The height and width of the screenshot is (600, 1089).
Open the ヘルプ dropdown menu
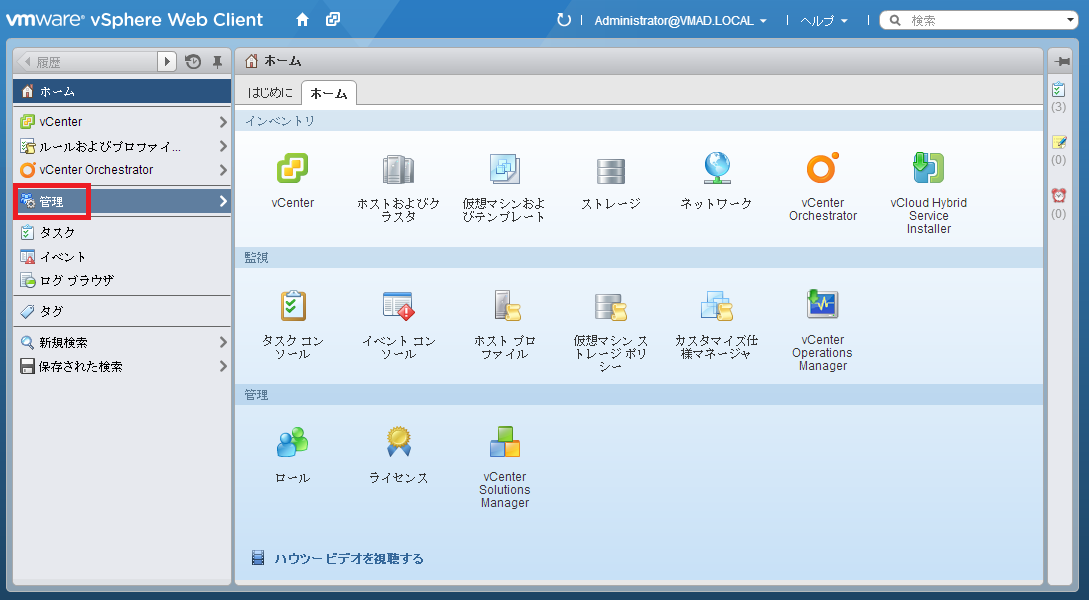[823, 21]
